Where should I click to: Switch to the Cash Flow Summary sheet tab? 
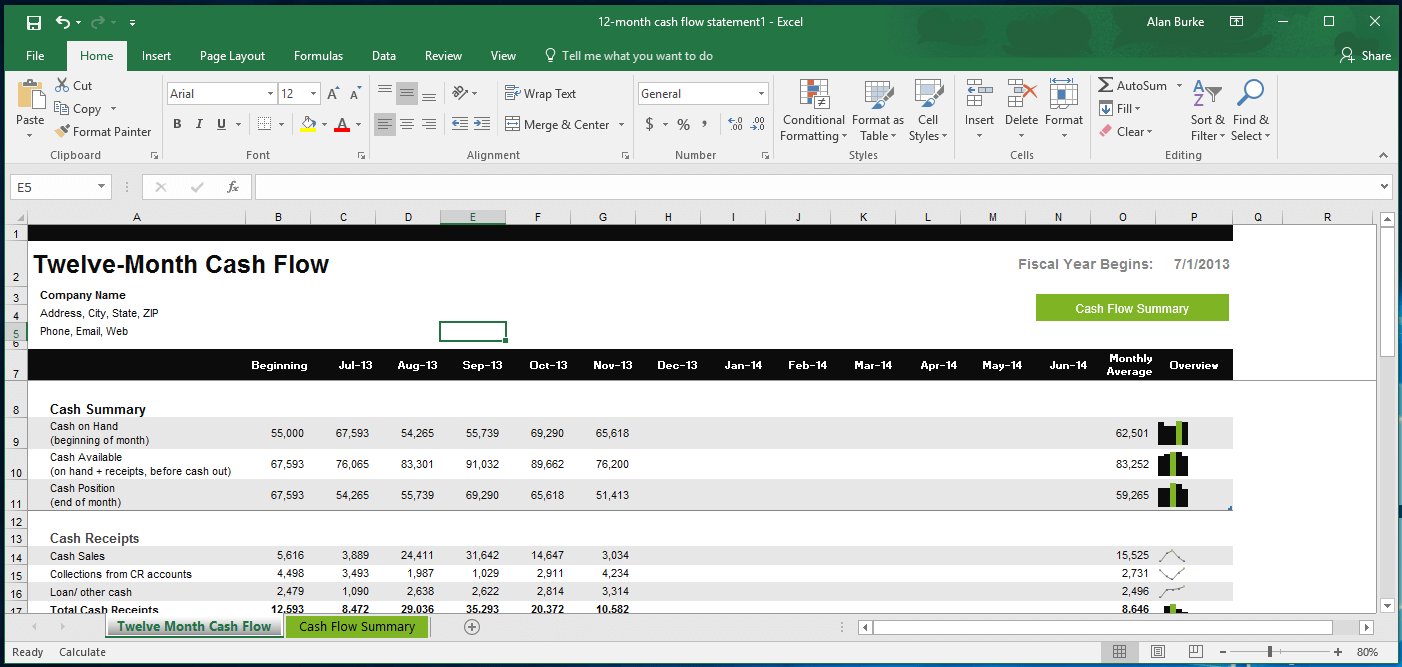[357, 627]
